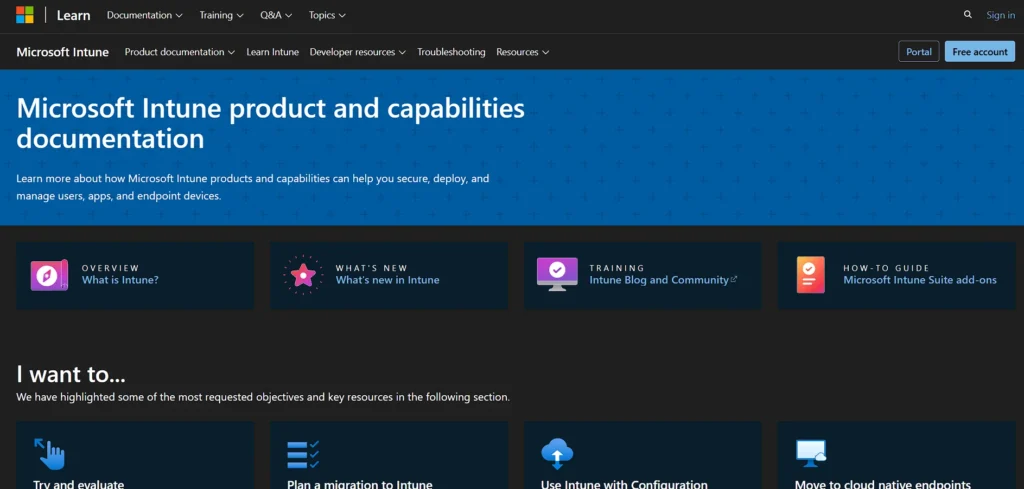Click Use Intune with Configuration title
Viewport: 1024px width, 489px height.
coord(624,484)
